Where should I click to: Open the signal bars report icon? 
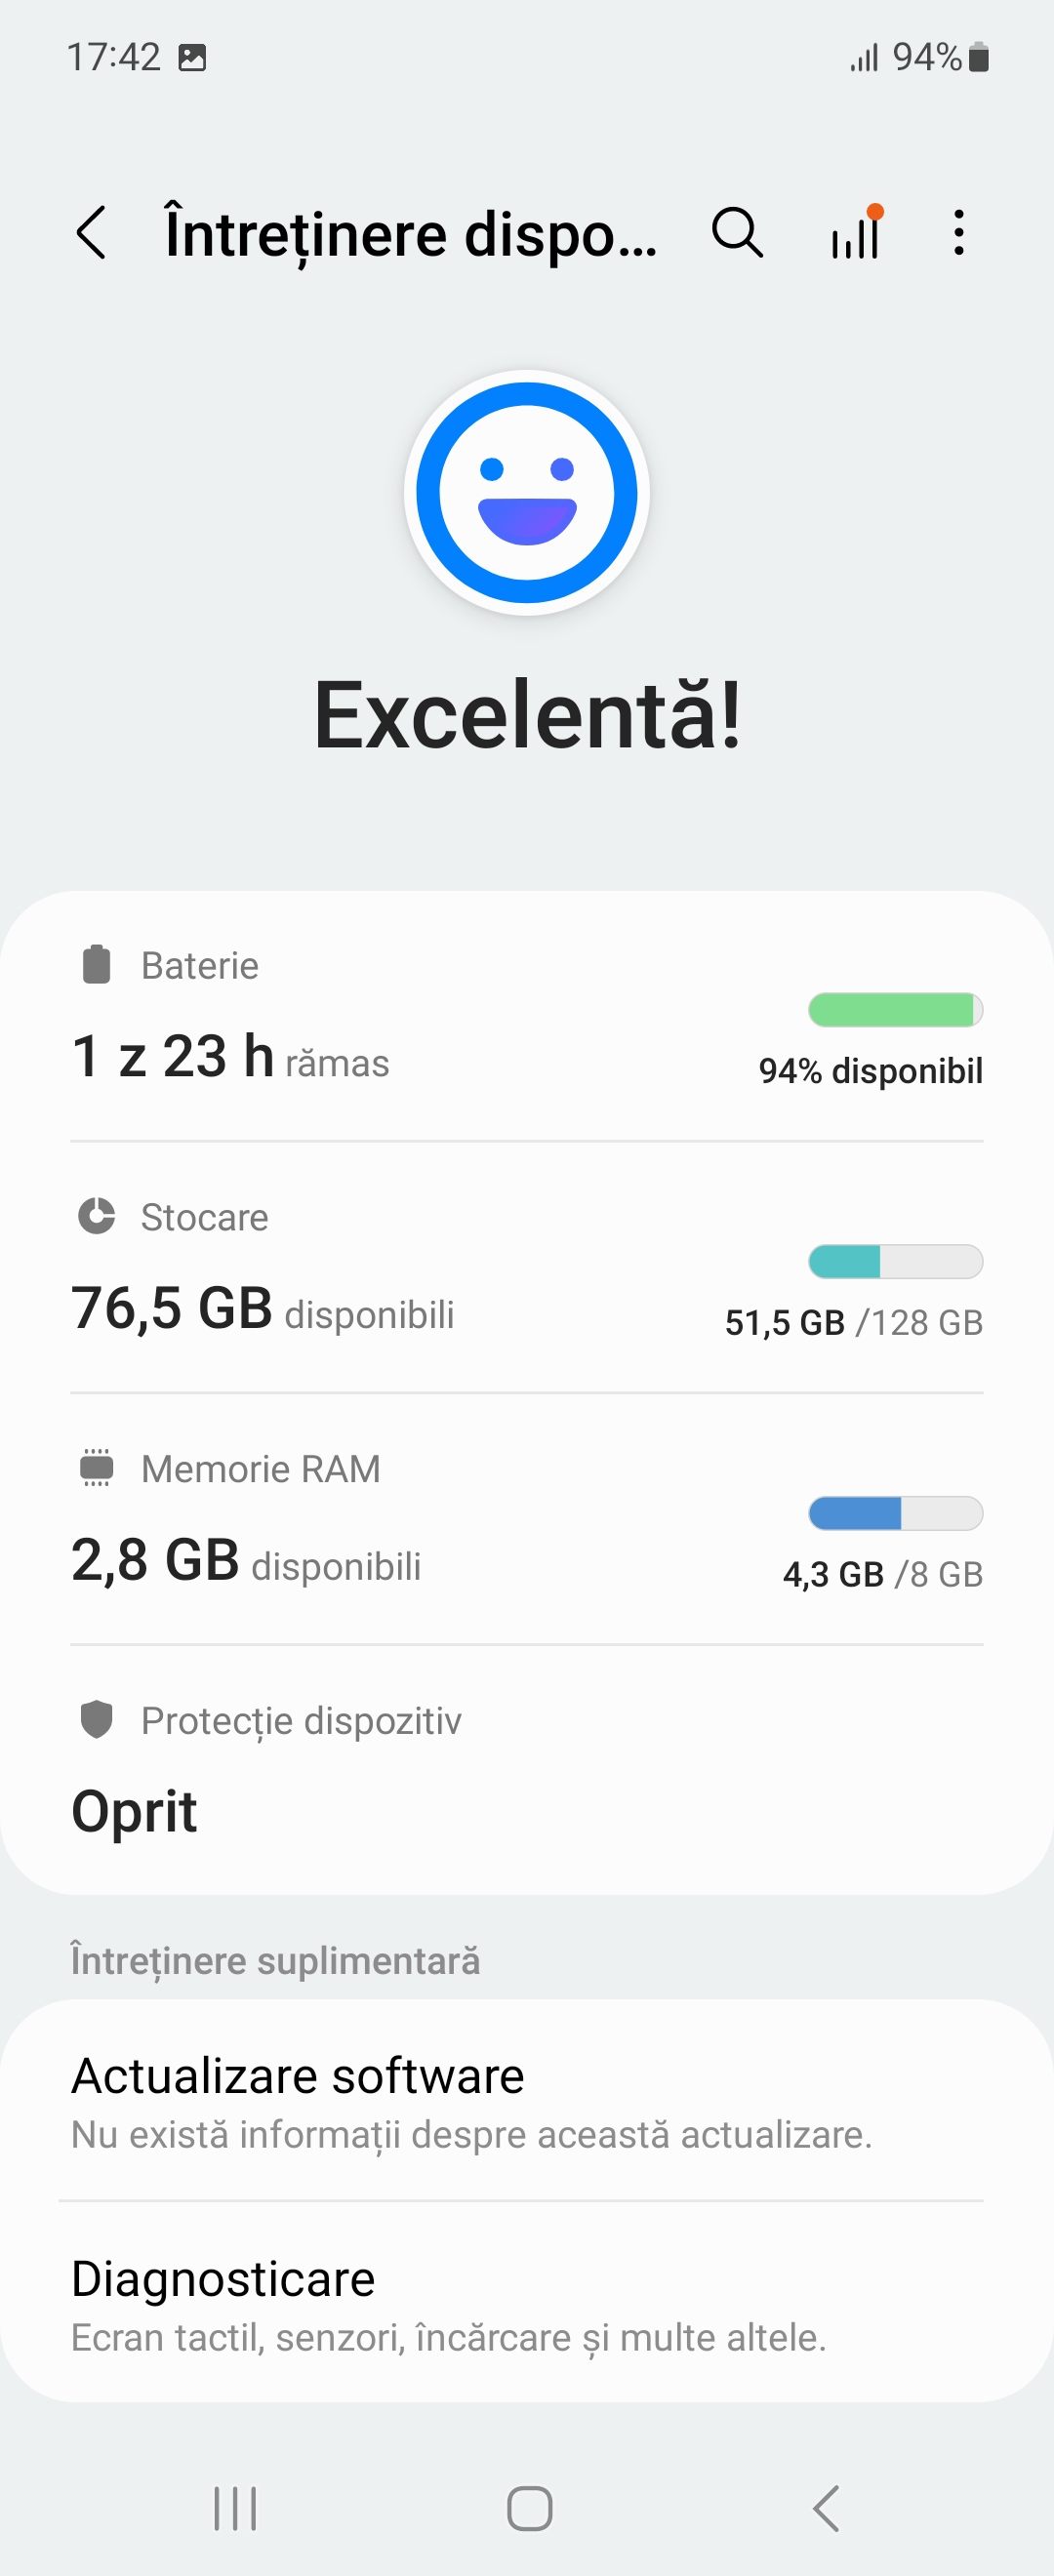coord(857,232)
